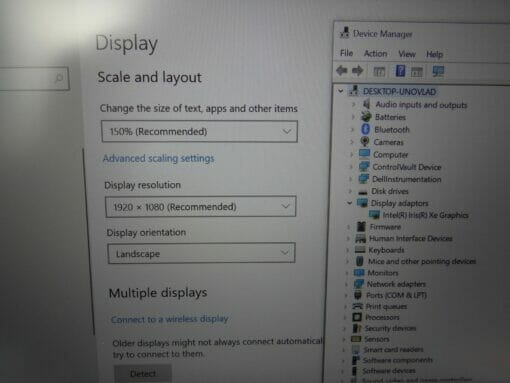This screenshot has width=510, height=383.
Task: Click the Print queues icon
Action: [357, 306]
